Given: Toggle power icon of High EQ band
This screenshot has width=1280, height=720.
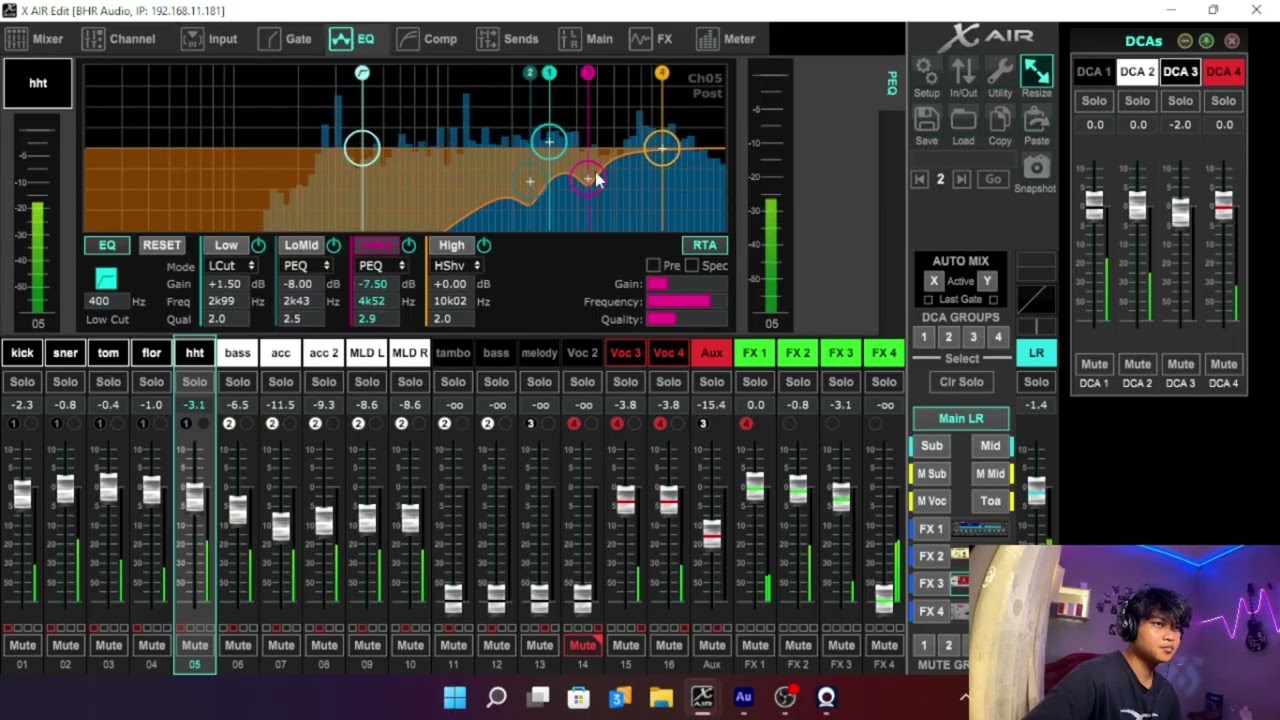Looking at the screenshot, I should click(x=484, y=245).
